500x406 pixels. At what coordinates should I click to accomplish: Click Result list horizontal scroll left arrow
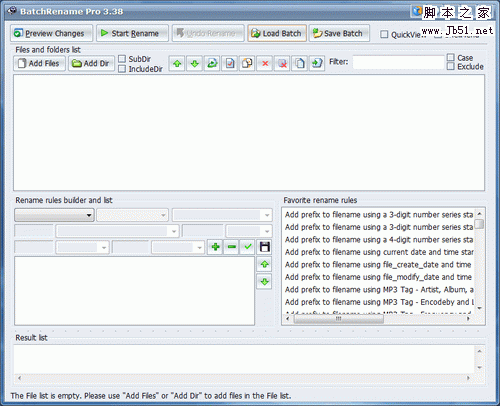19,378
